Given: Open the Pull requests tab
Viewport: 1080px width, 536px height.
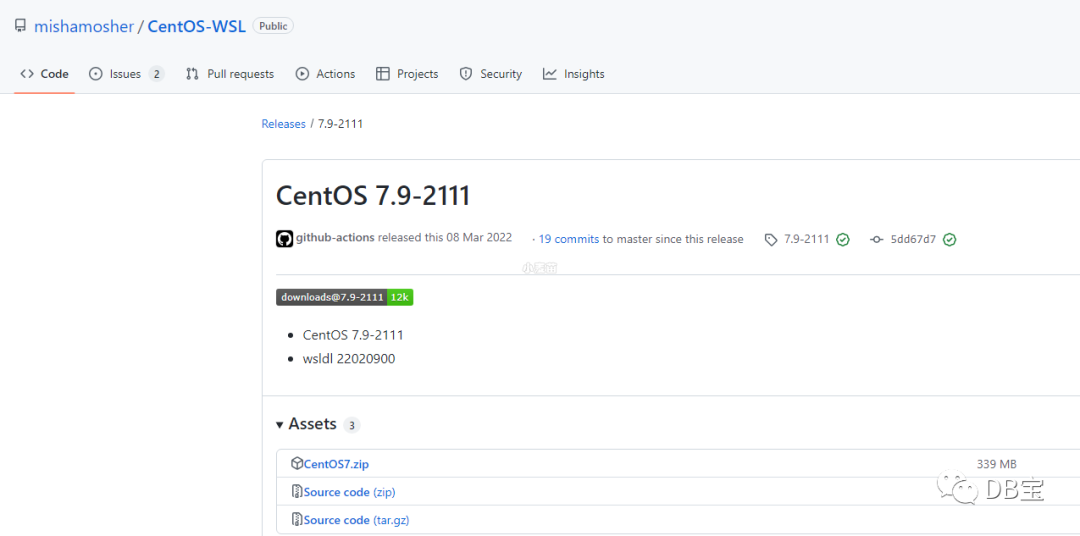Looking at the screenshot, I should [230, 74].
